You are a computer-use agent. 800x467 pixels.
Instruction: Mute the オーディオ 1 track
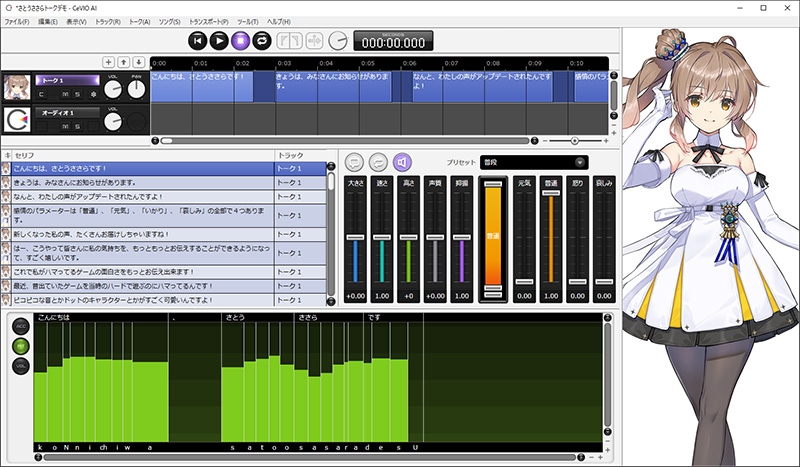pyautogui.click(x=65, y=127)
